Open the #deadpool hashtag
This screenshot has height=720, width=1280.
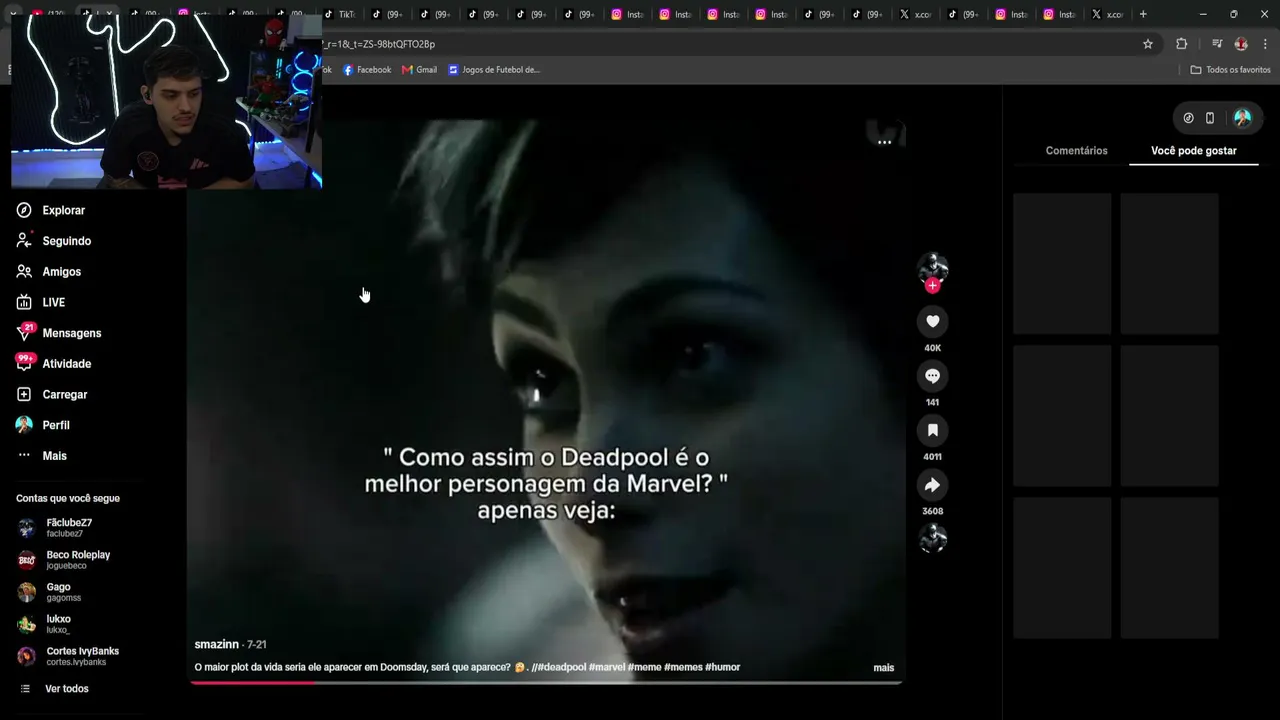click(561, 667)
